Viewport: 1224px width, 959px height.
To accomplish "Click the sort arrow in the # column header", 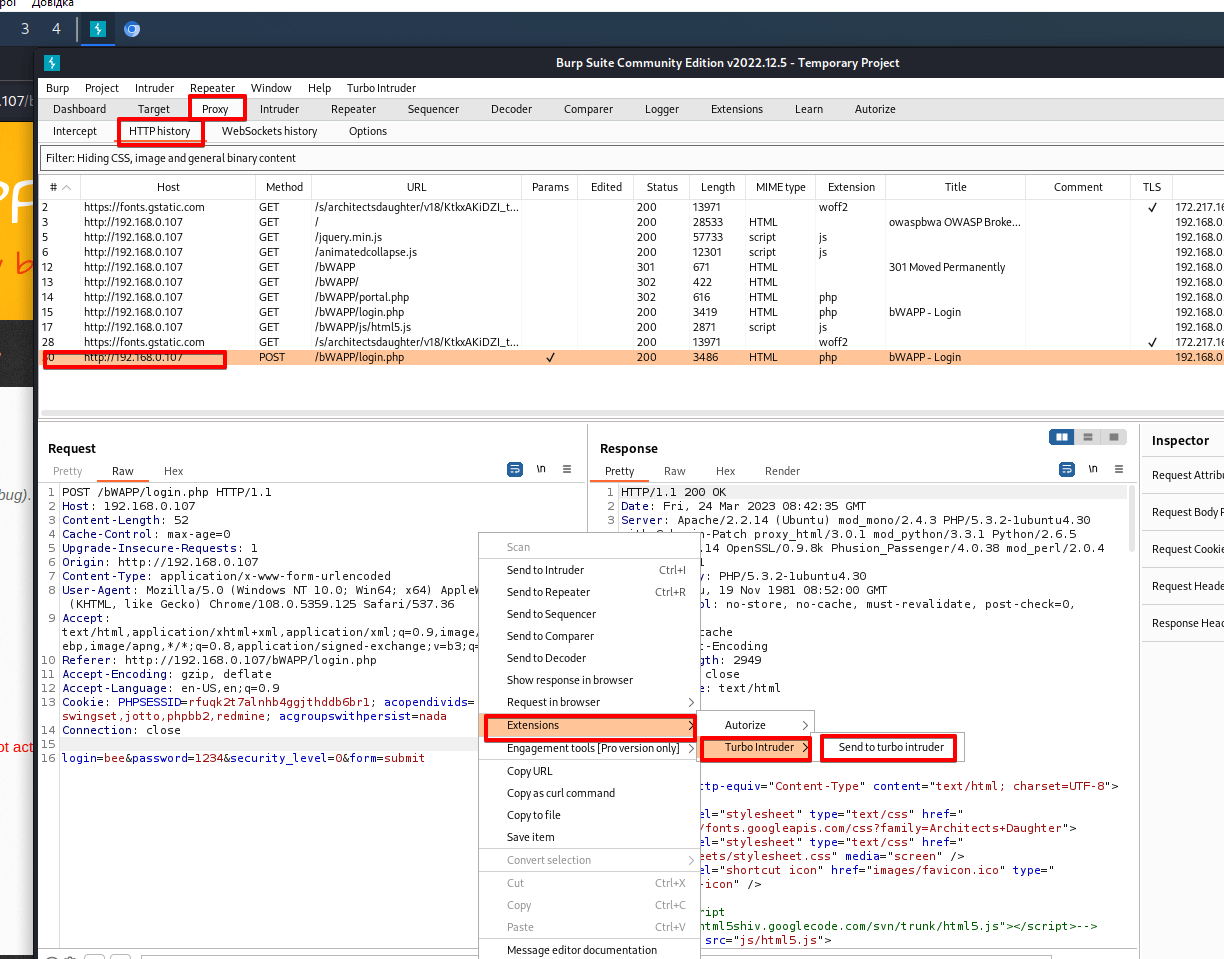I will [66, 187].
